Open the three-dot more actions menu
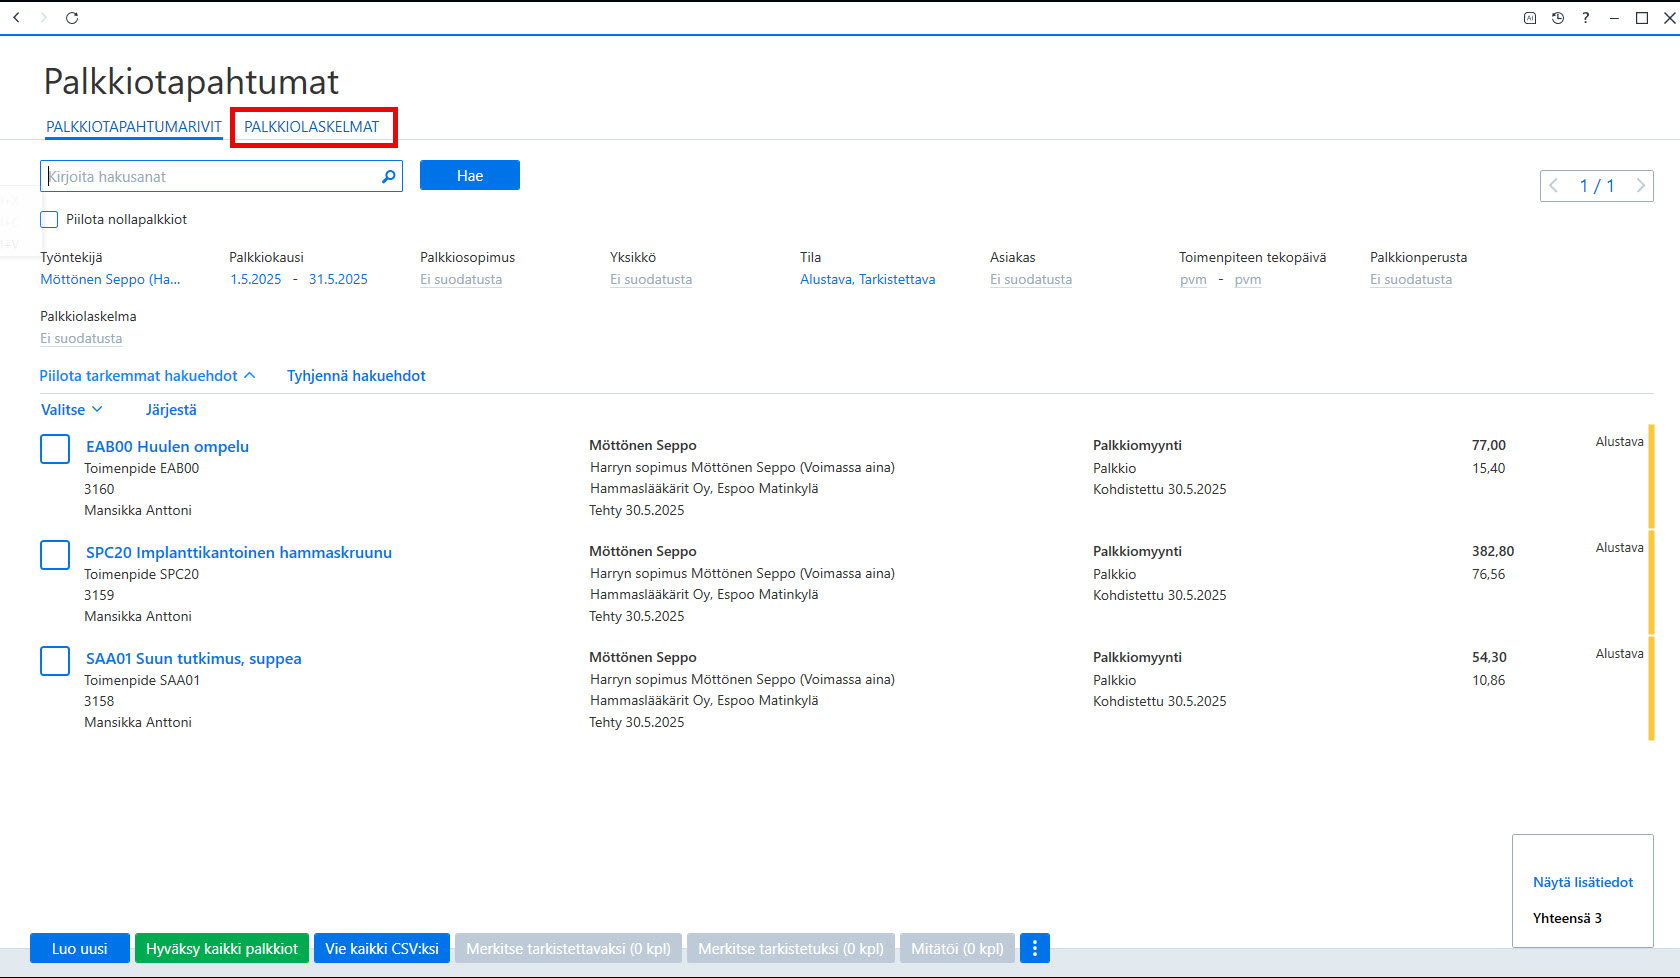 [x=1035, y=948]
